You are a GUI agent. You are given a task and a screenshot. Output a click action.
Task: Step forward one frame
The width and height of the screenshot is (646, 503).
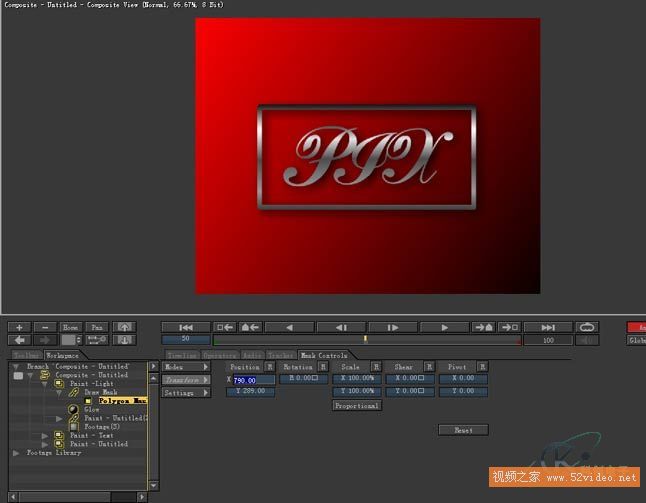(393, 327)
